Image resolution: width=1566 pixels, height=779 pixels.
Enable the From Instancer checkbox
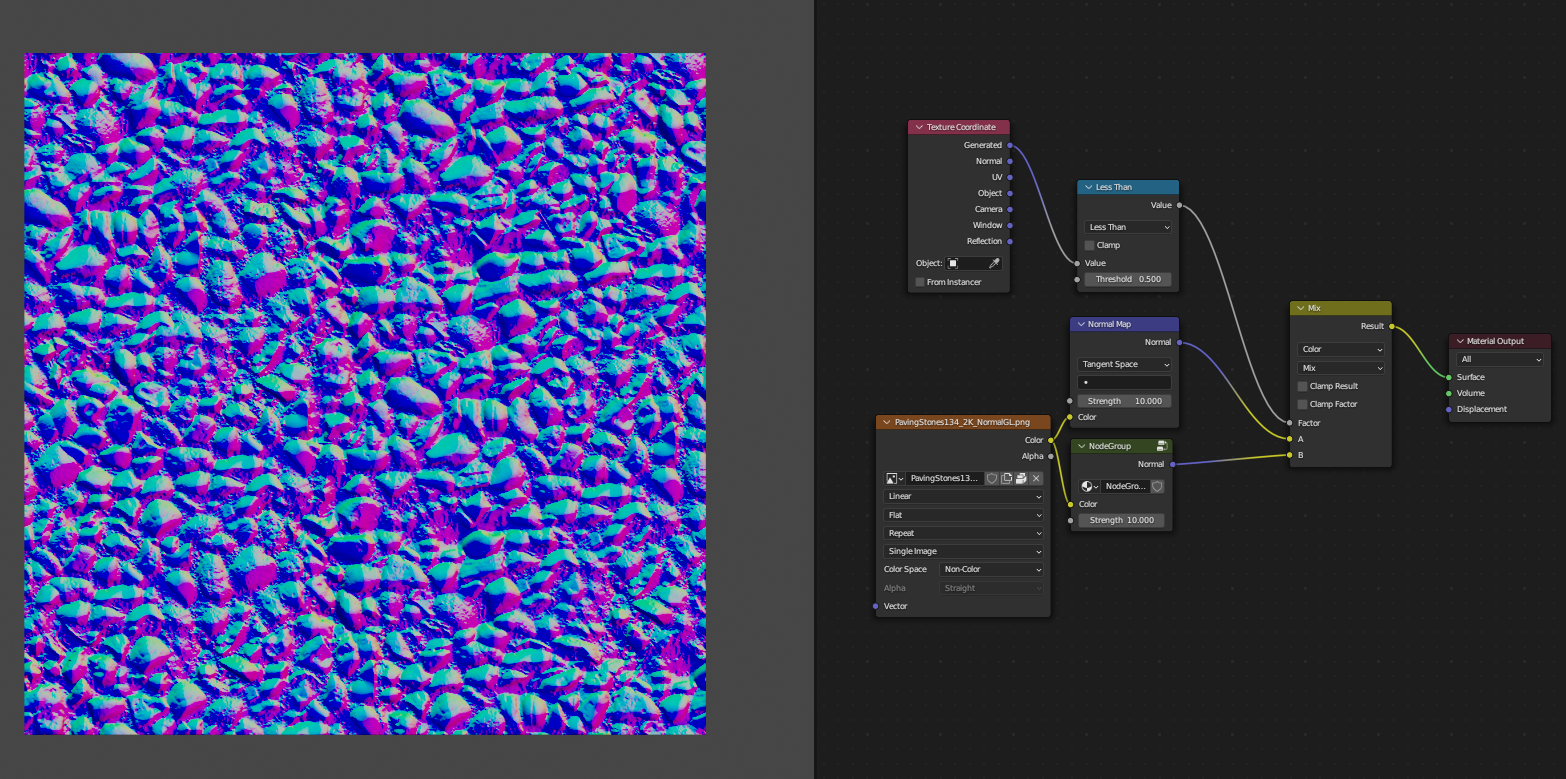pyautogui.click(x=920, y=282)
